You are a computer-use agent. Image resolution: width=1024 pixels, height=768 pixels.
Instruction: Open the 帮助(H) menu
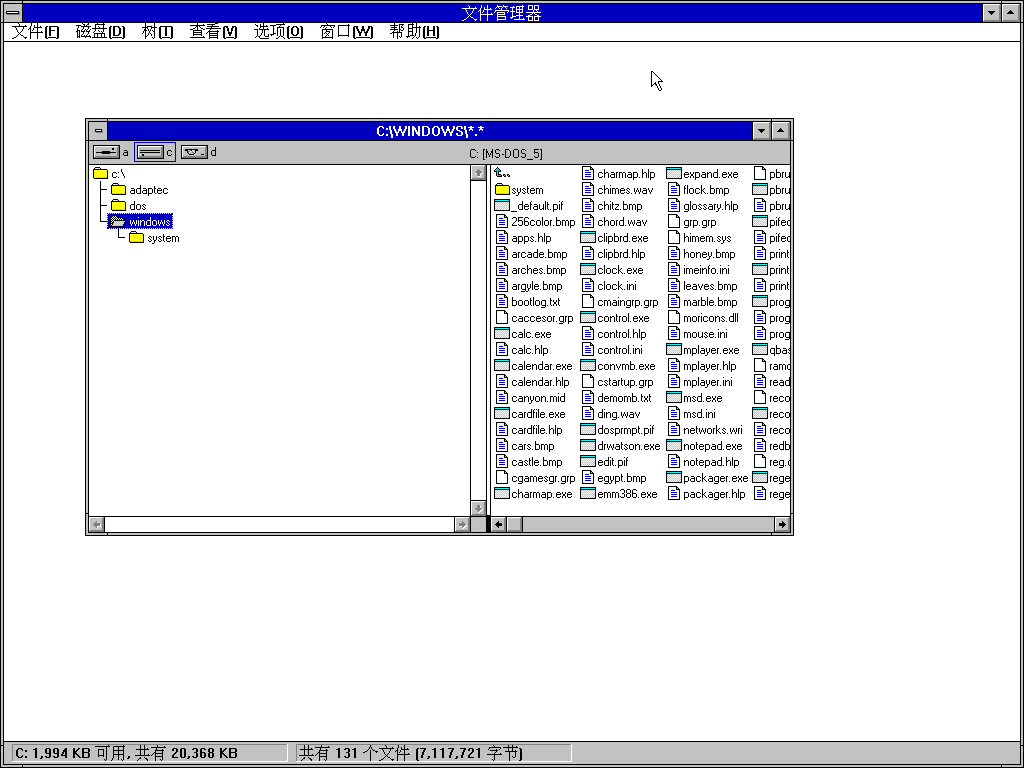pos(414,32)
